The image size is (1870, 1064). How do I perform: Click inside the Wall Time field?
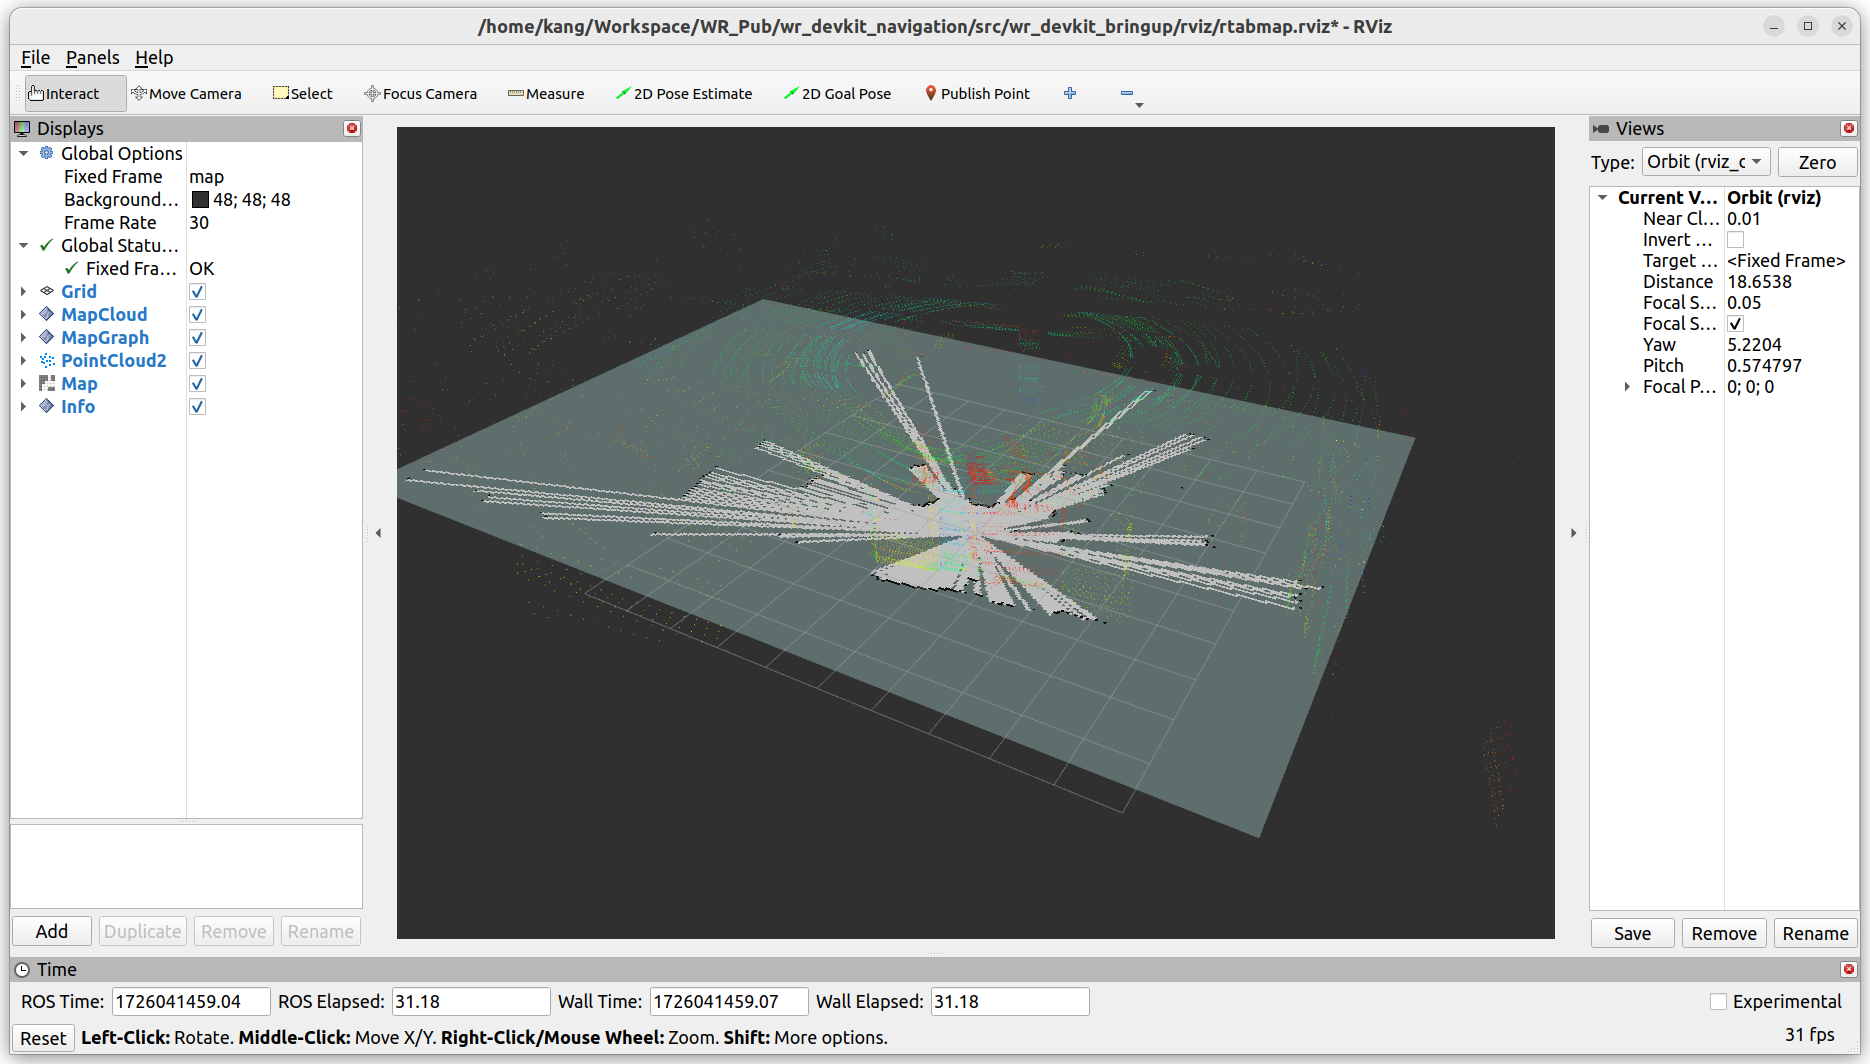coord(729,1001)
